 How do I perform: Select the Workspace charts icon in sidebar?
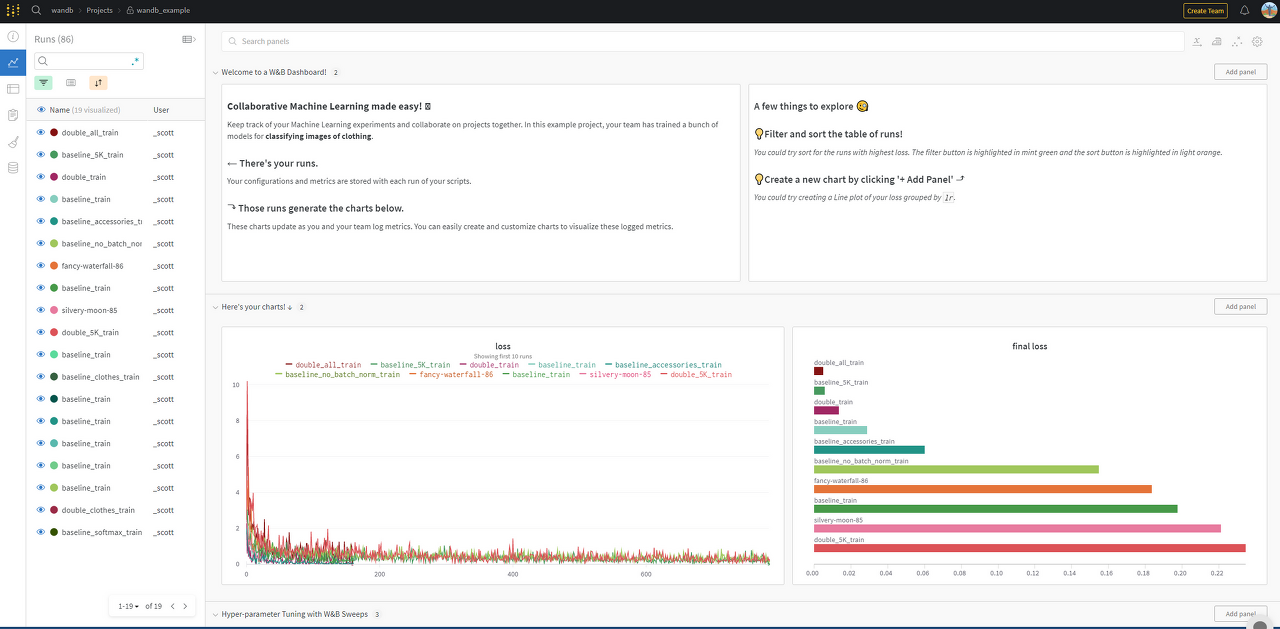[13, 62]
